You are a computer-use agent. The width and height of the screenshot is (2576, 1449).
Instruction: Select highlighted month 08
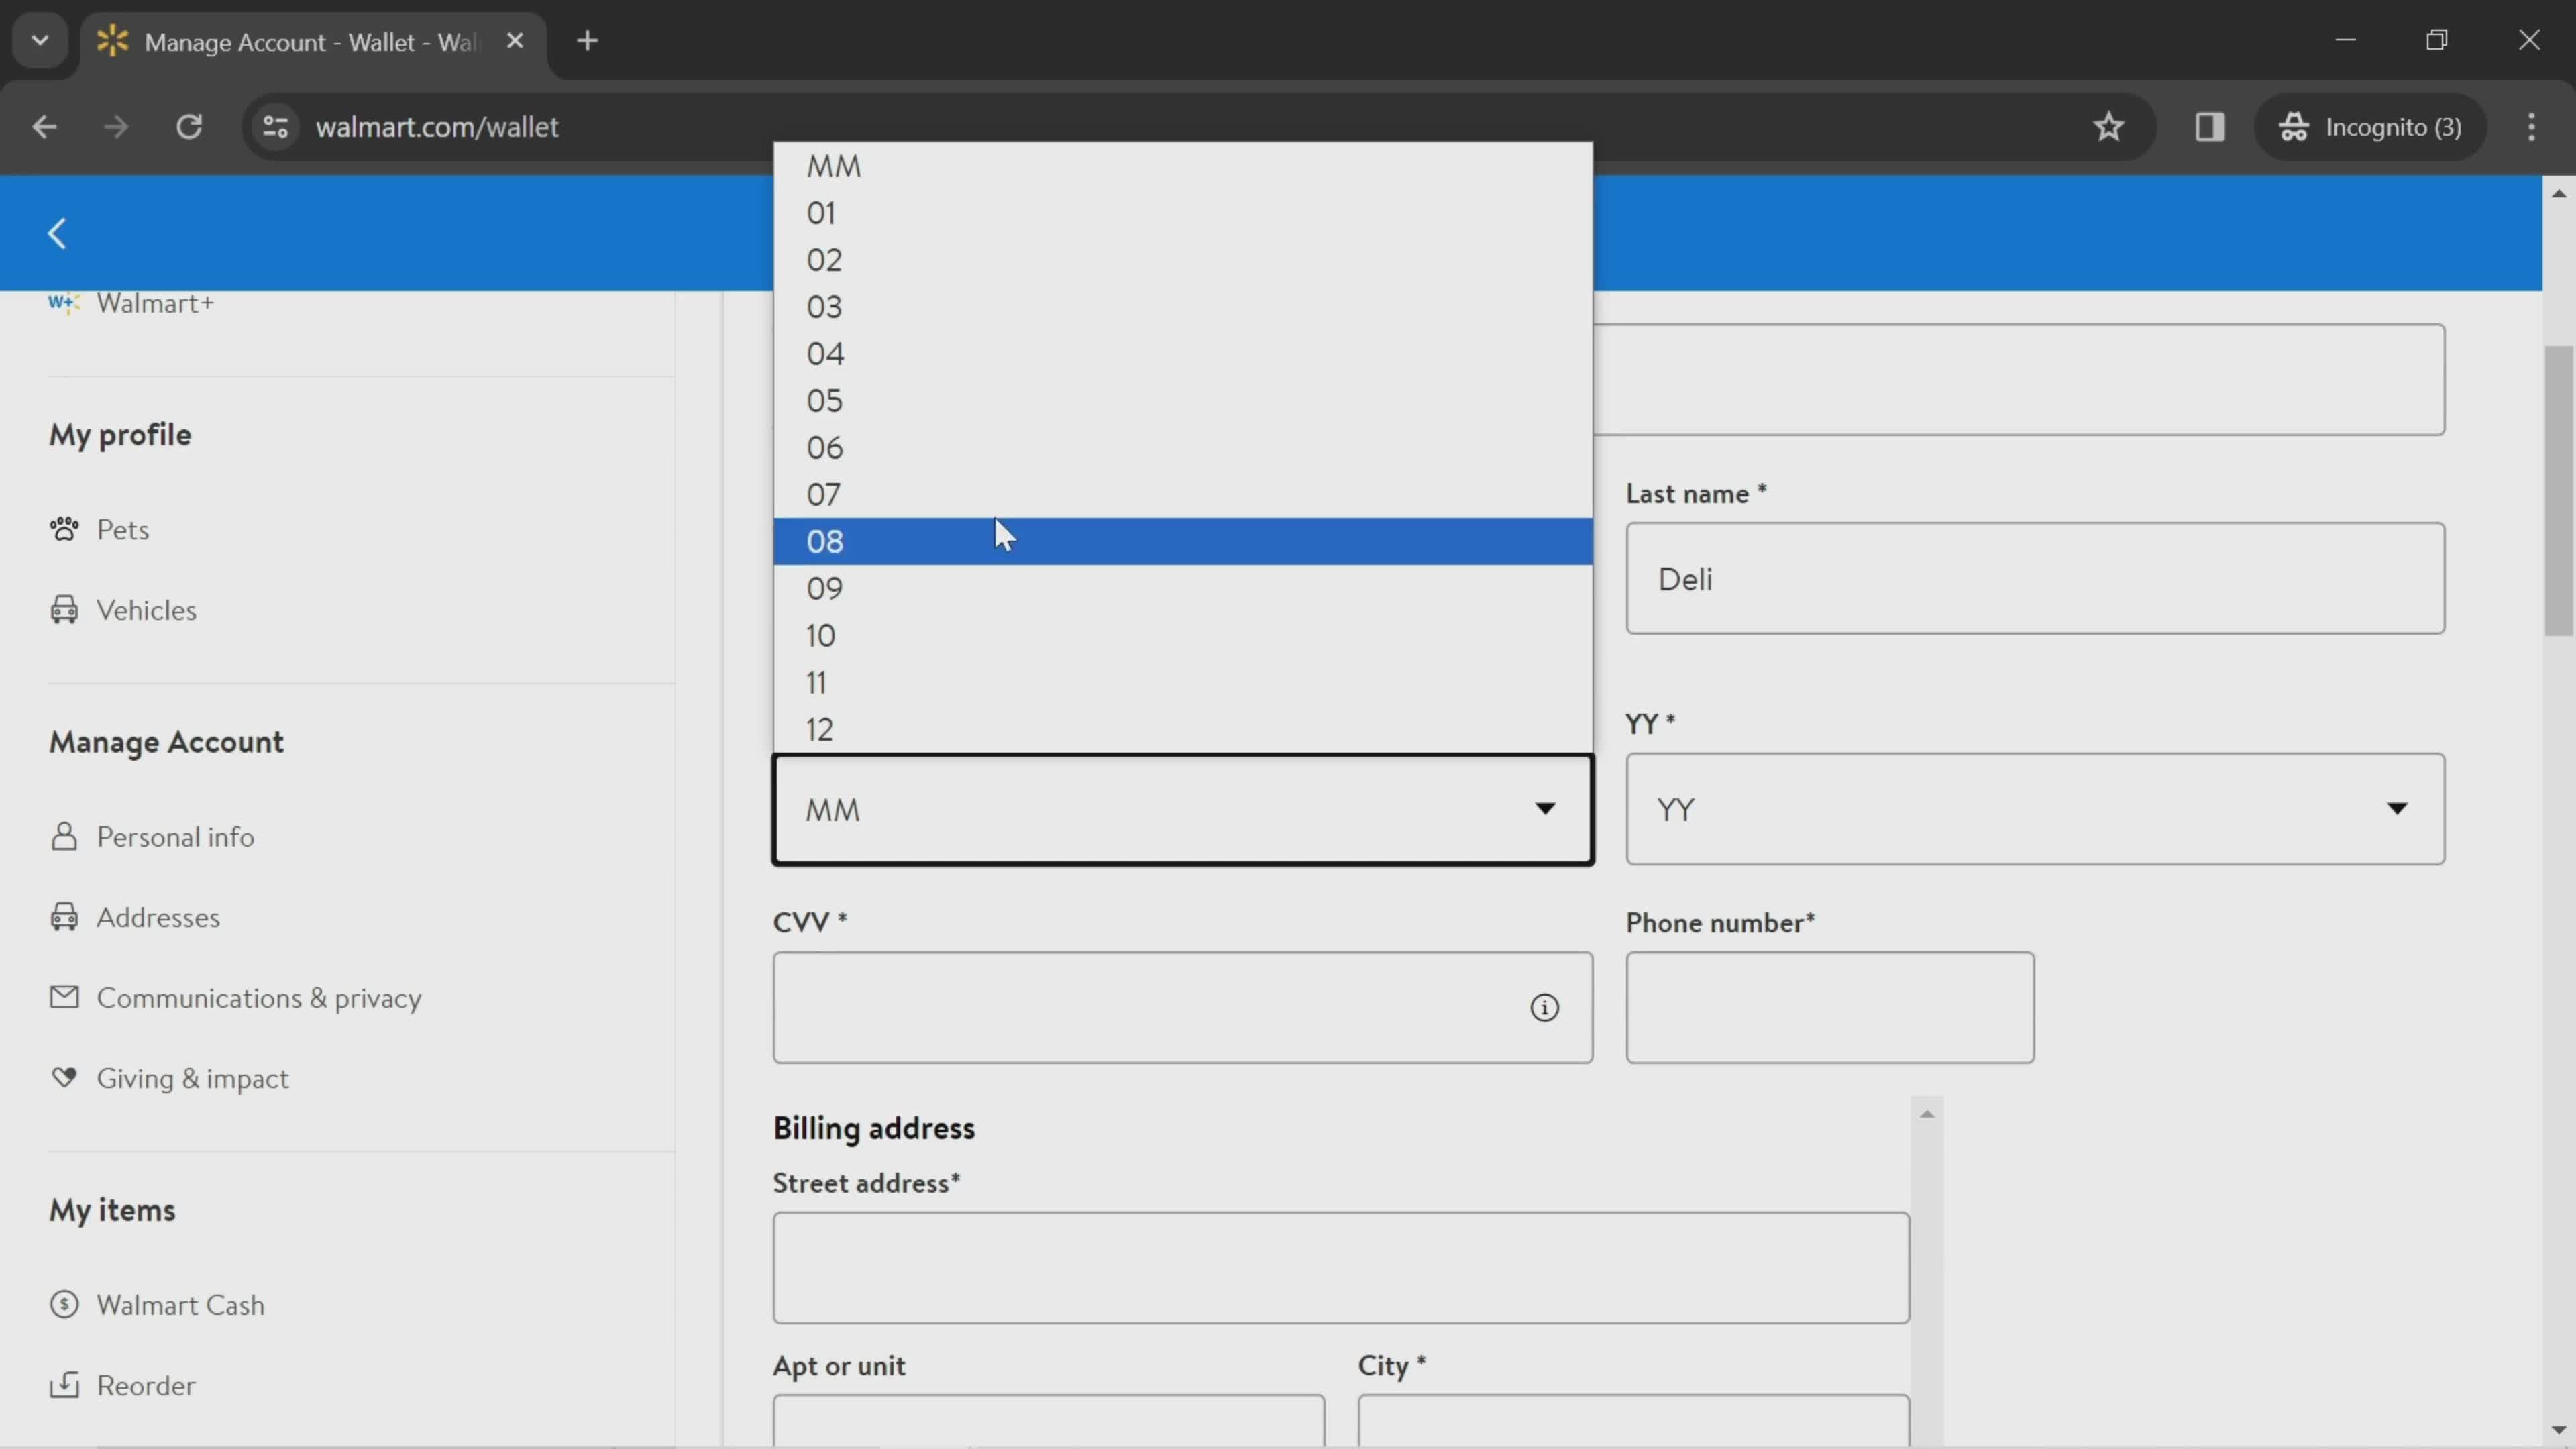[x=1183, y=541]
